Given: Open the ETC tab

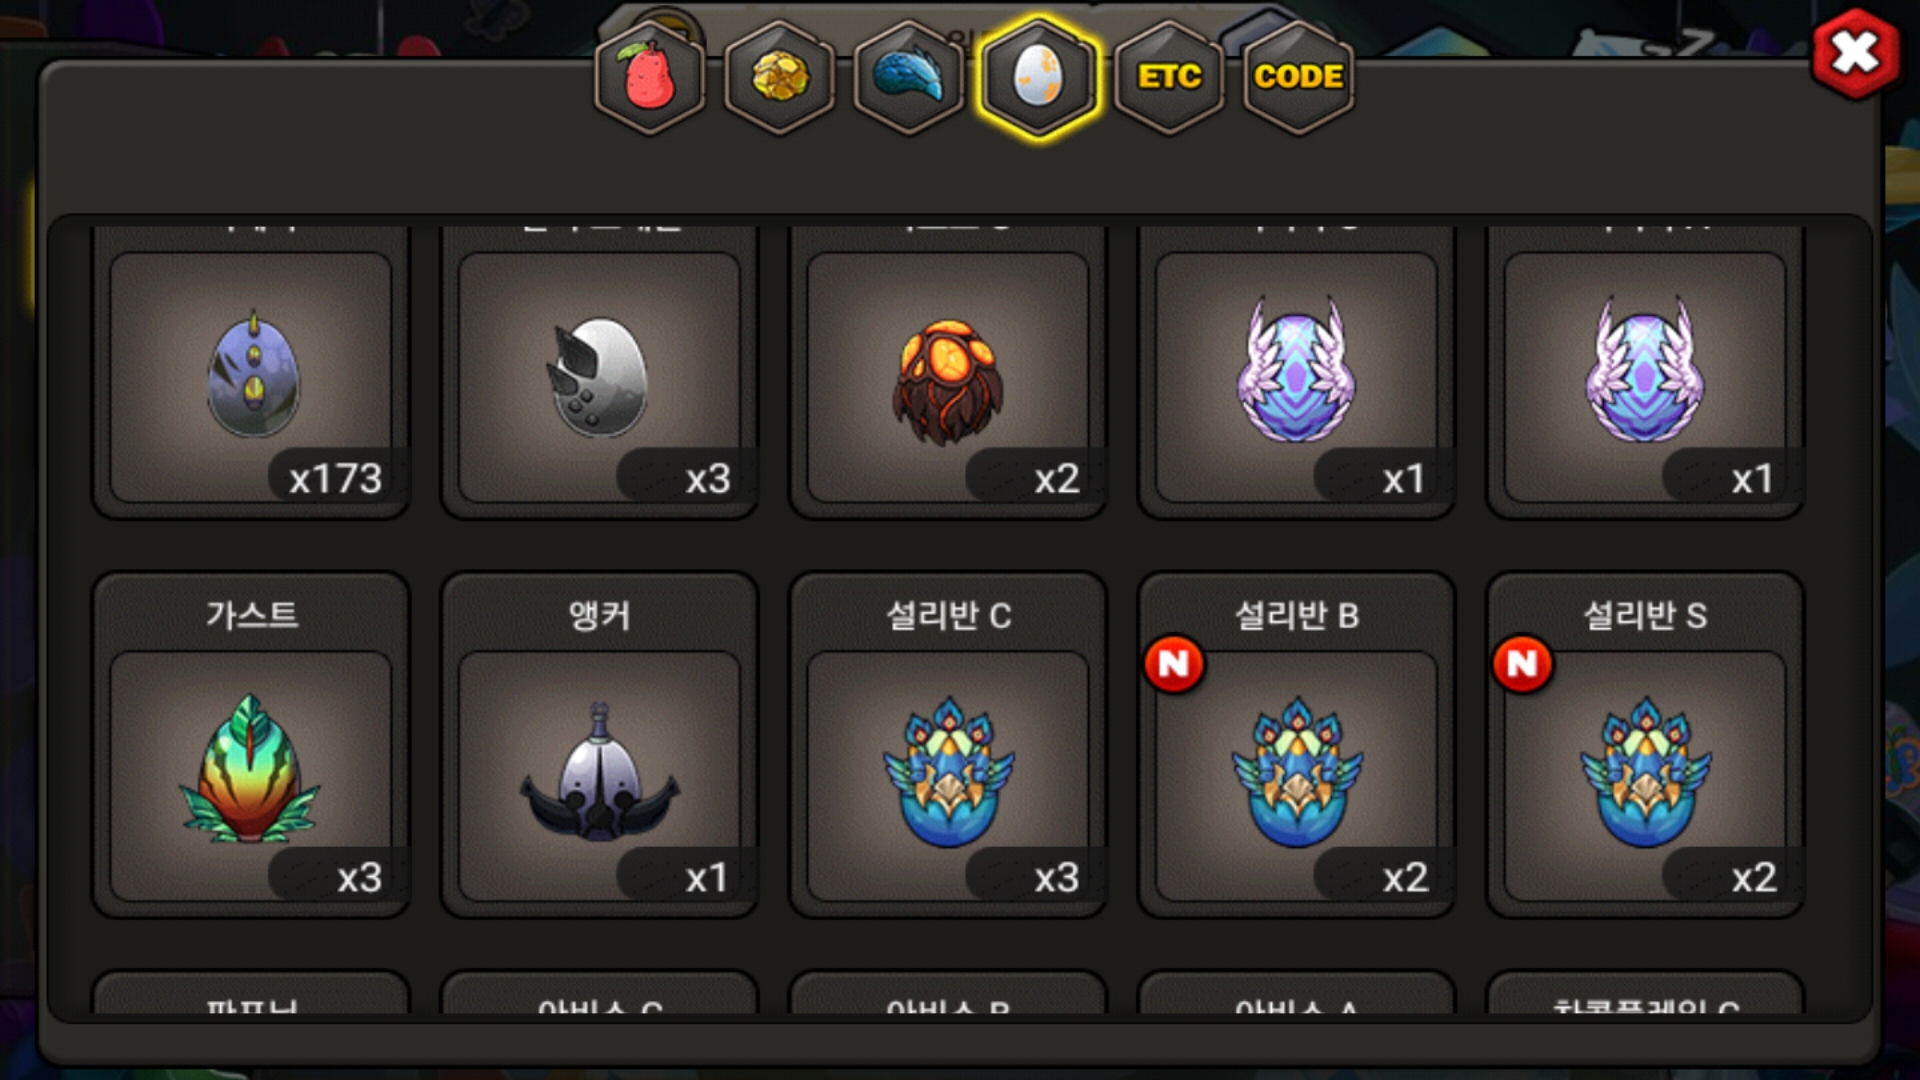Looking at the screenshot, I should (x=1169, y=77).
